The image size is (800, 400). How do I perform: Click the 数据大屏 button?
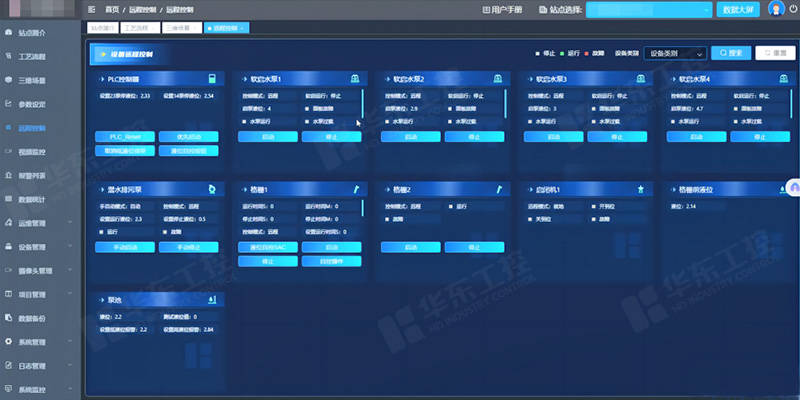(x=739, y=9)
